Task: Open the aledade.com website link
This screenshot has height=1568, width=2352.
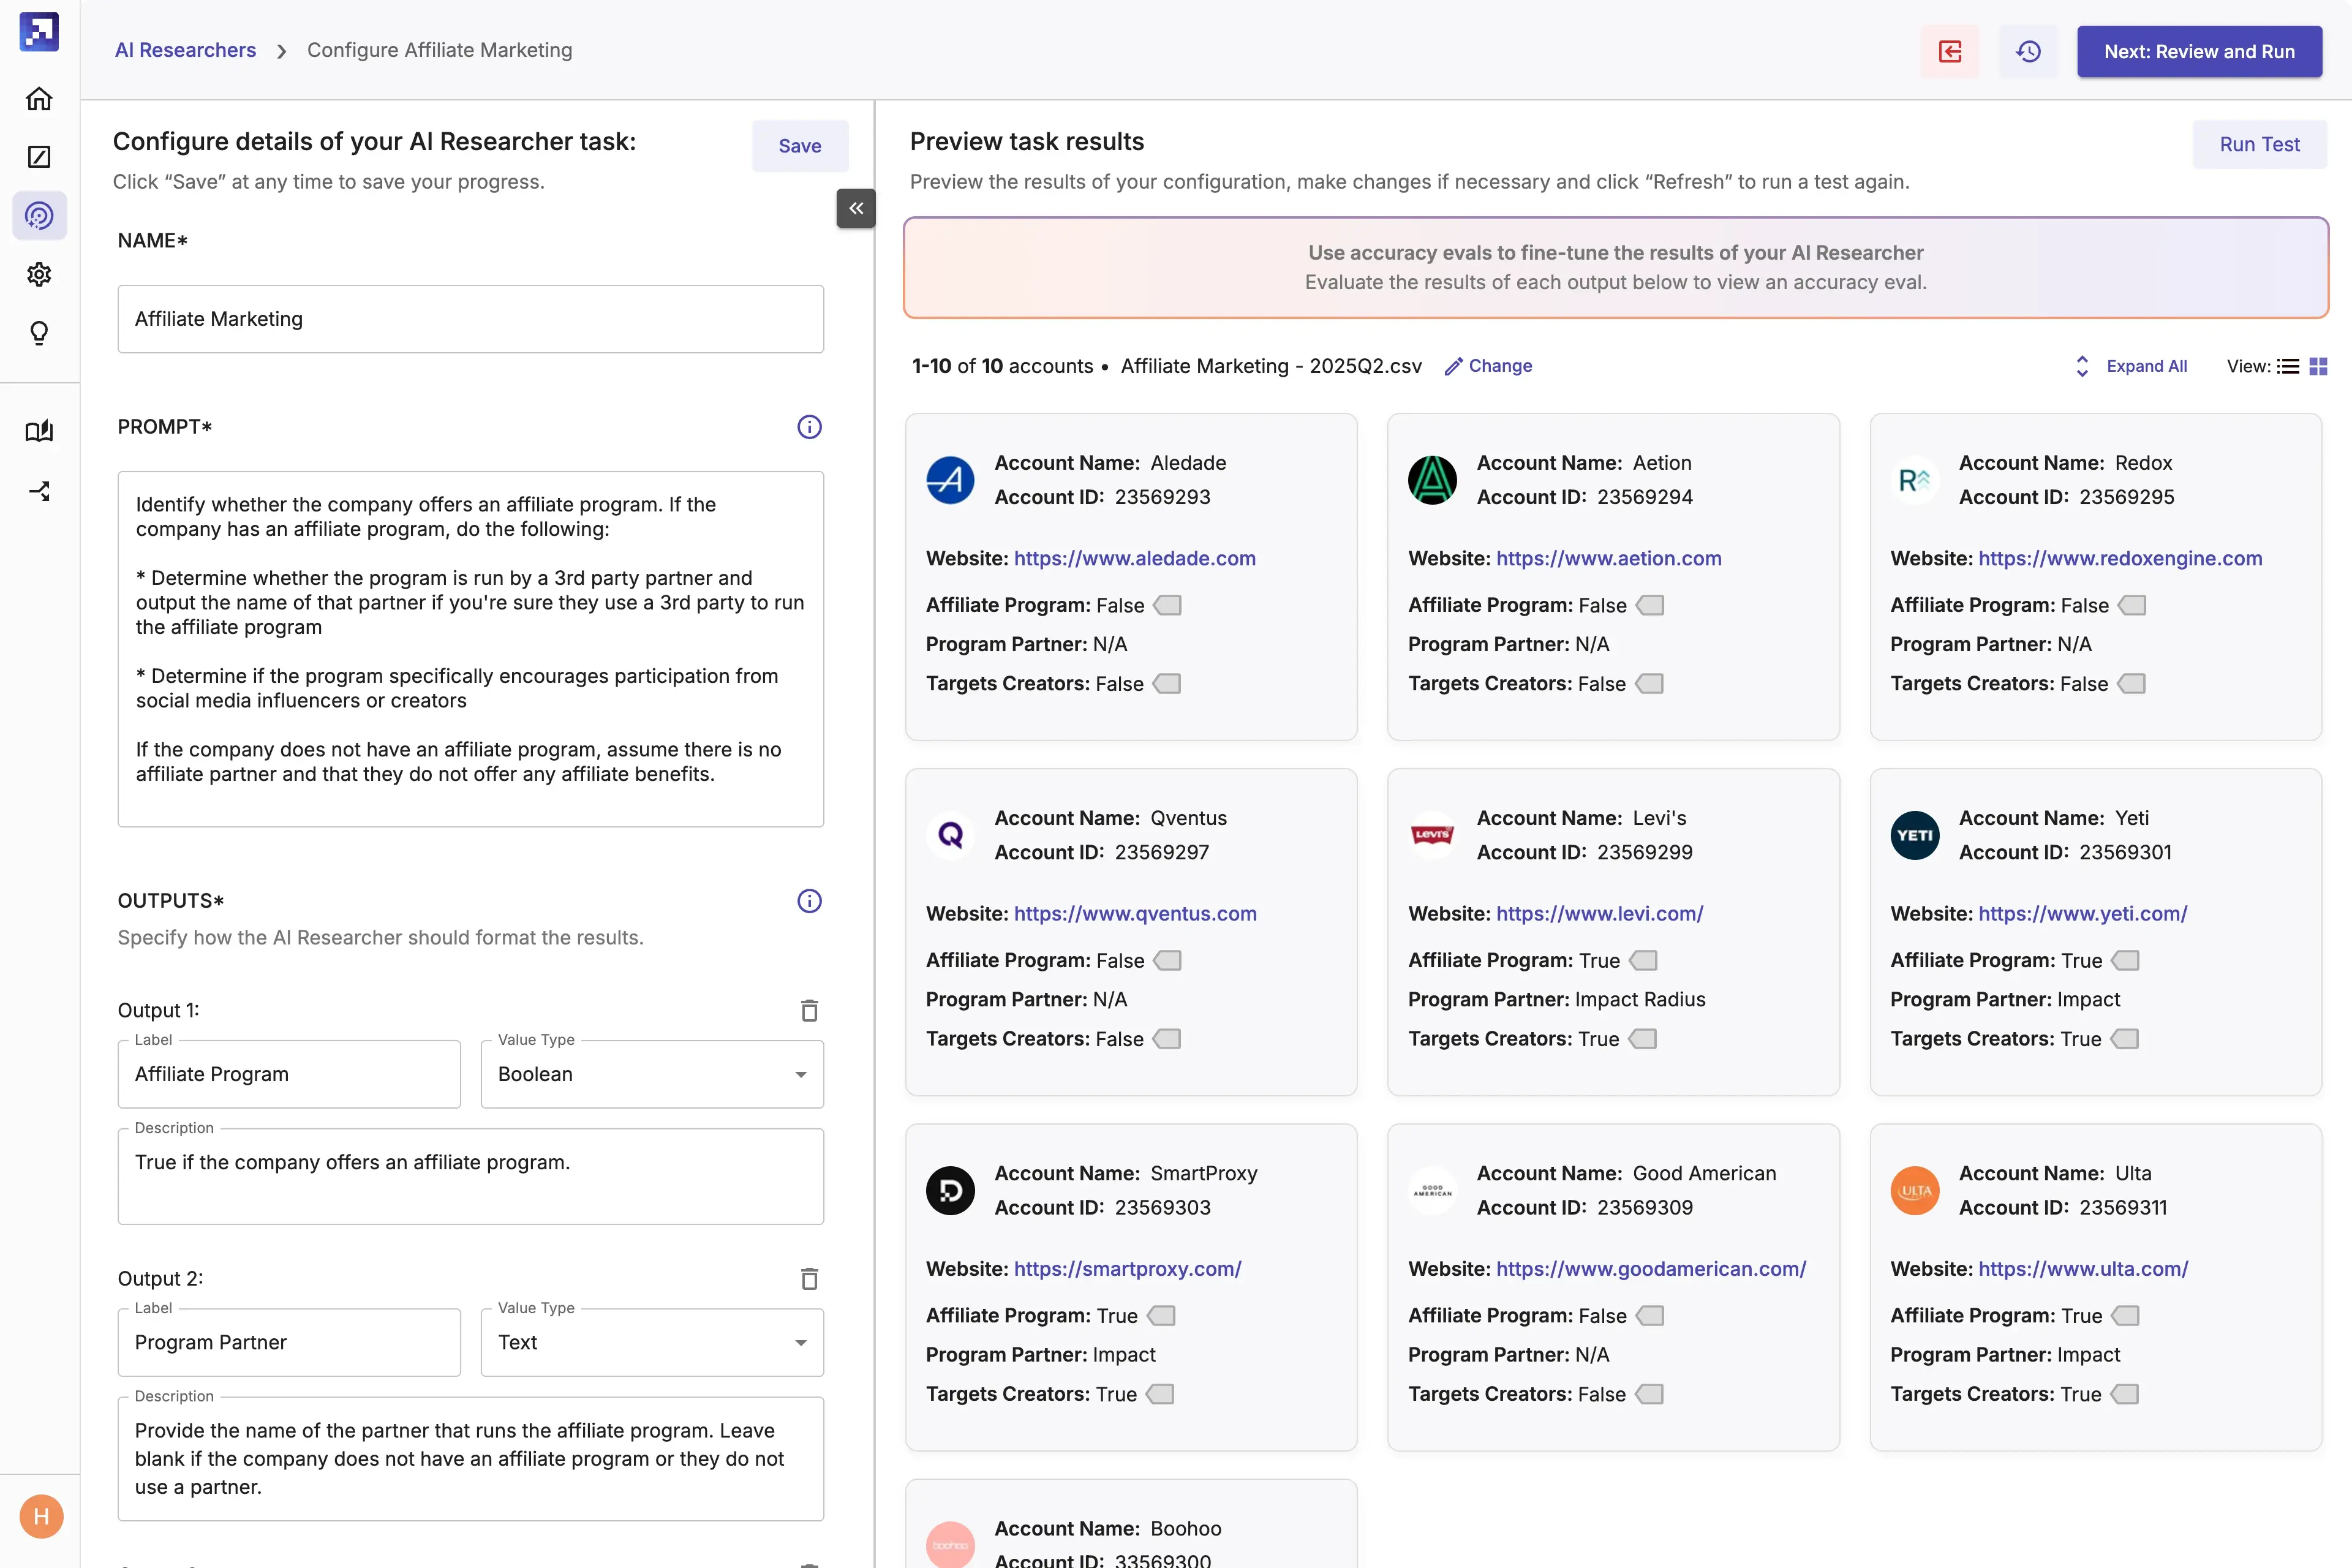Action: pyautogui.click(x=1134, y=558)
